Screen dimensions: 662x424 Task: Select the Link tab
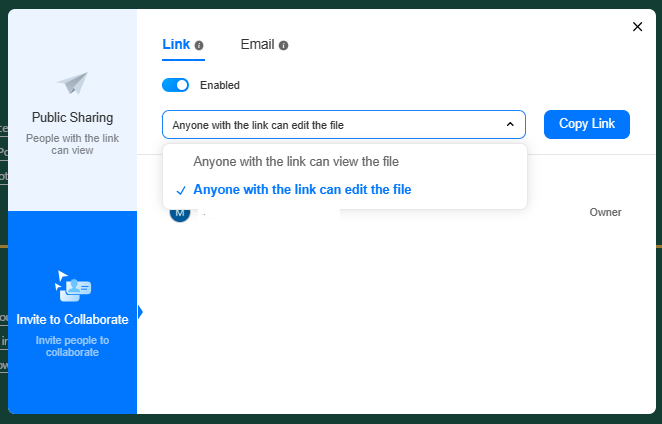[176, 45]
